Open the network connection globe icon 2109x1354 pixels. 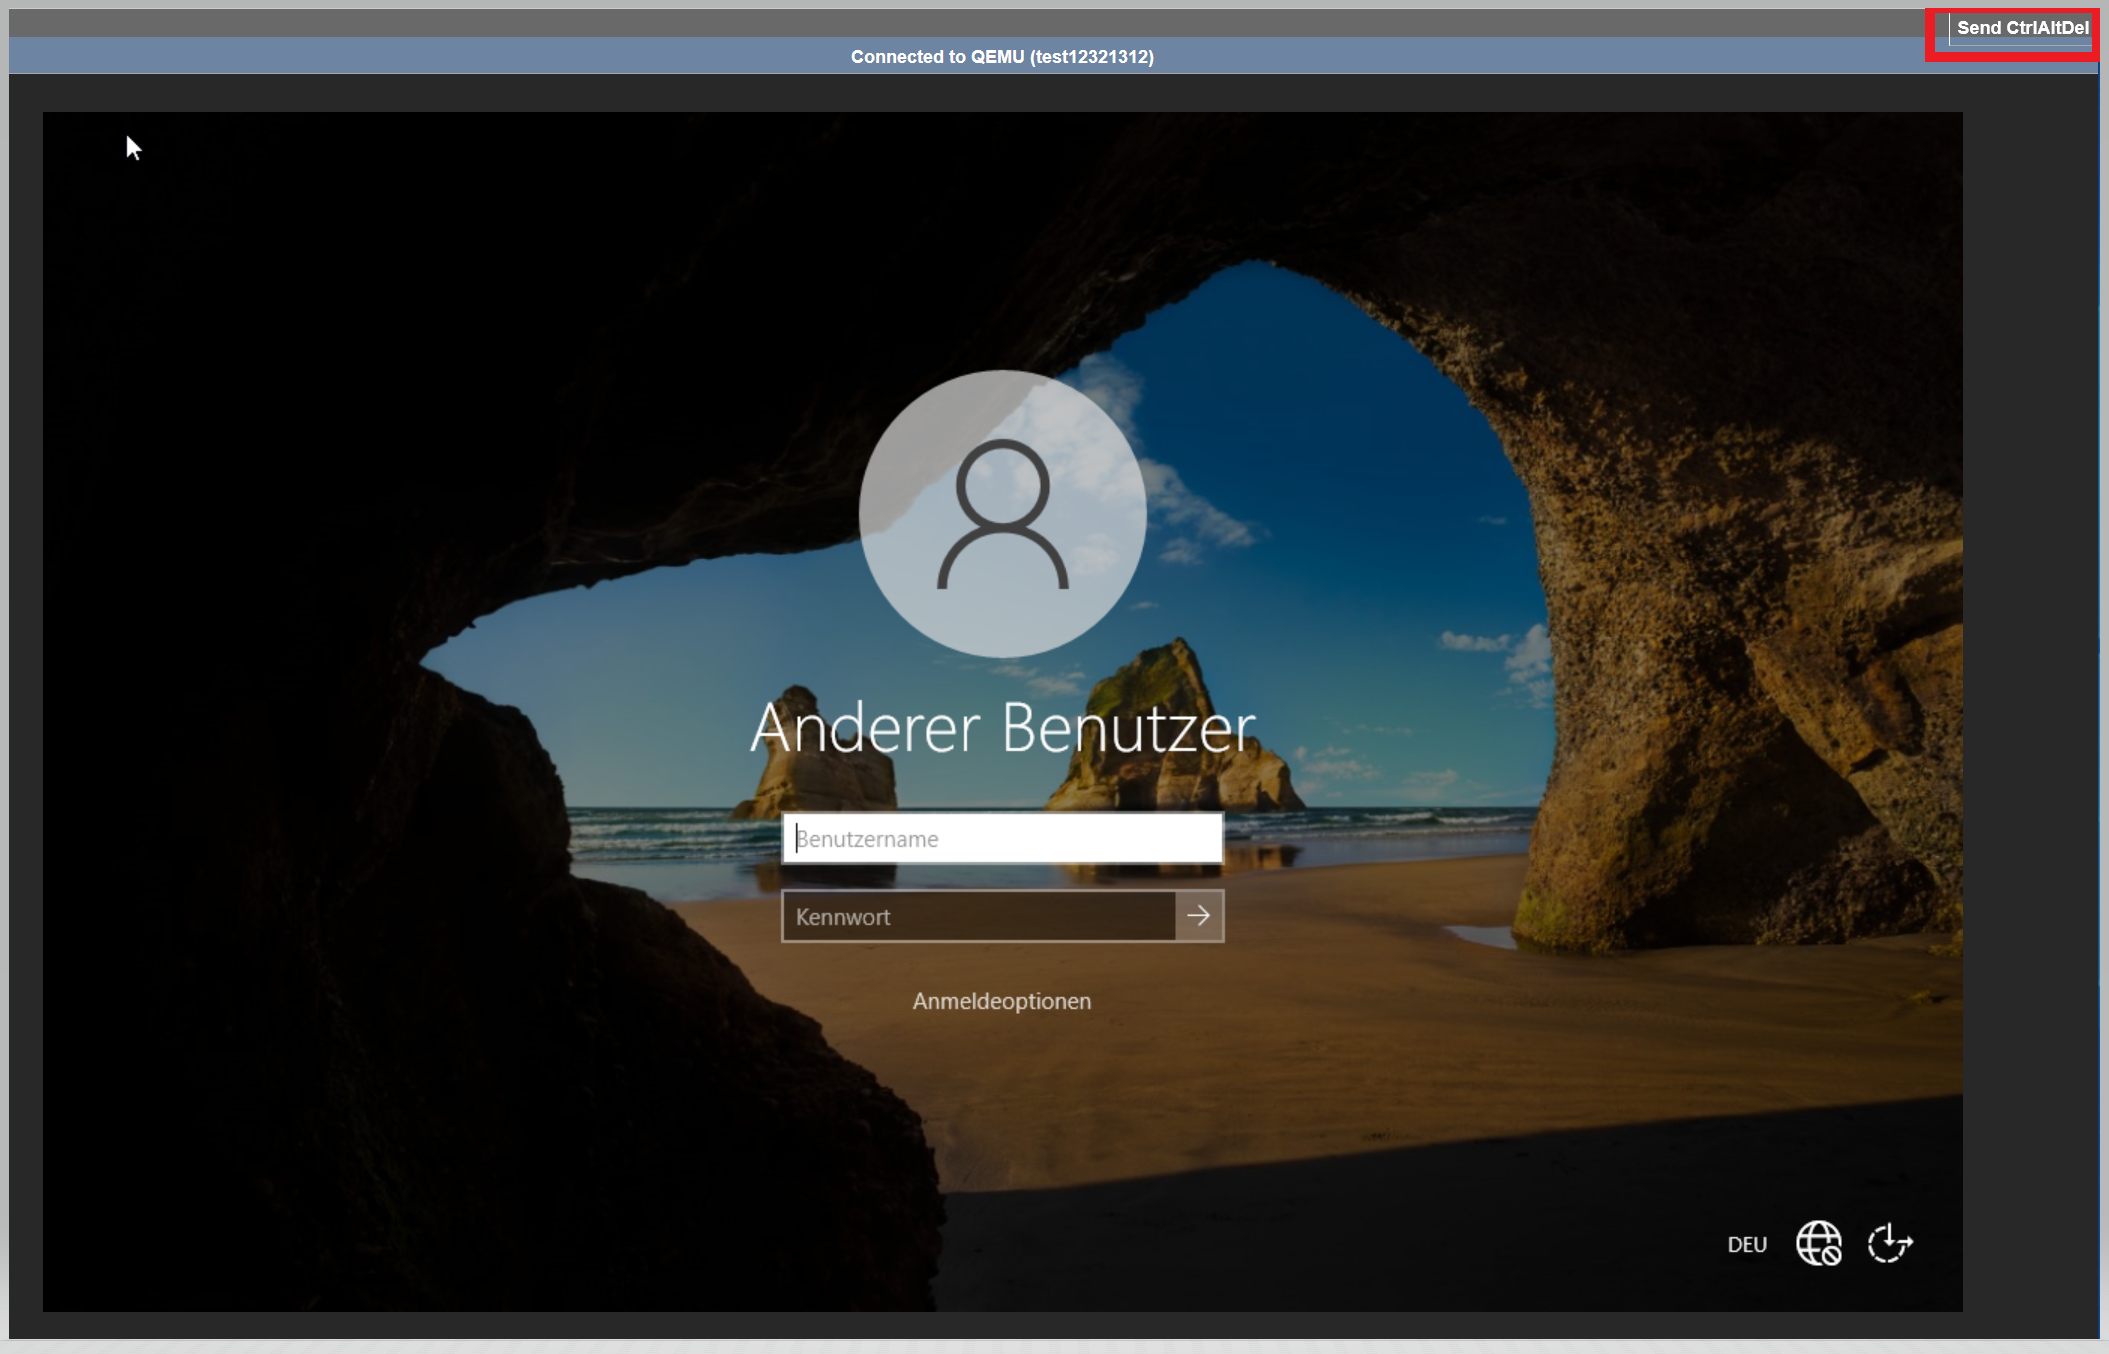click(x=1818, y=1243)
